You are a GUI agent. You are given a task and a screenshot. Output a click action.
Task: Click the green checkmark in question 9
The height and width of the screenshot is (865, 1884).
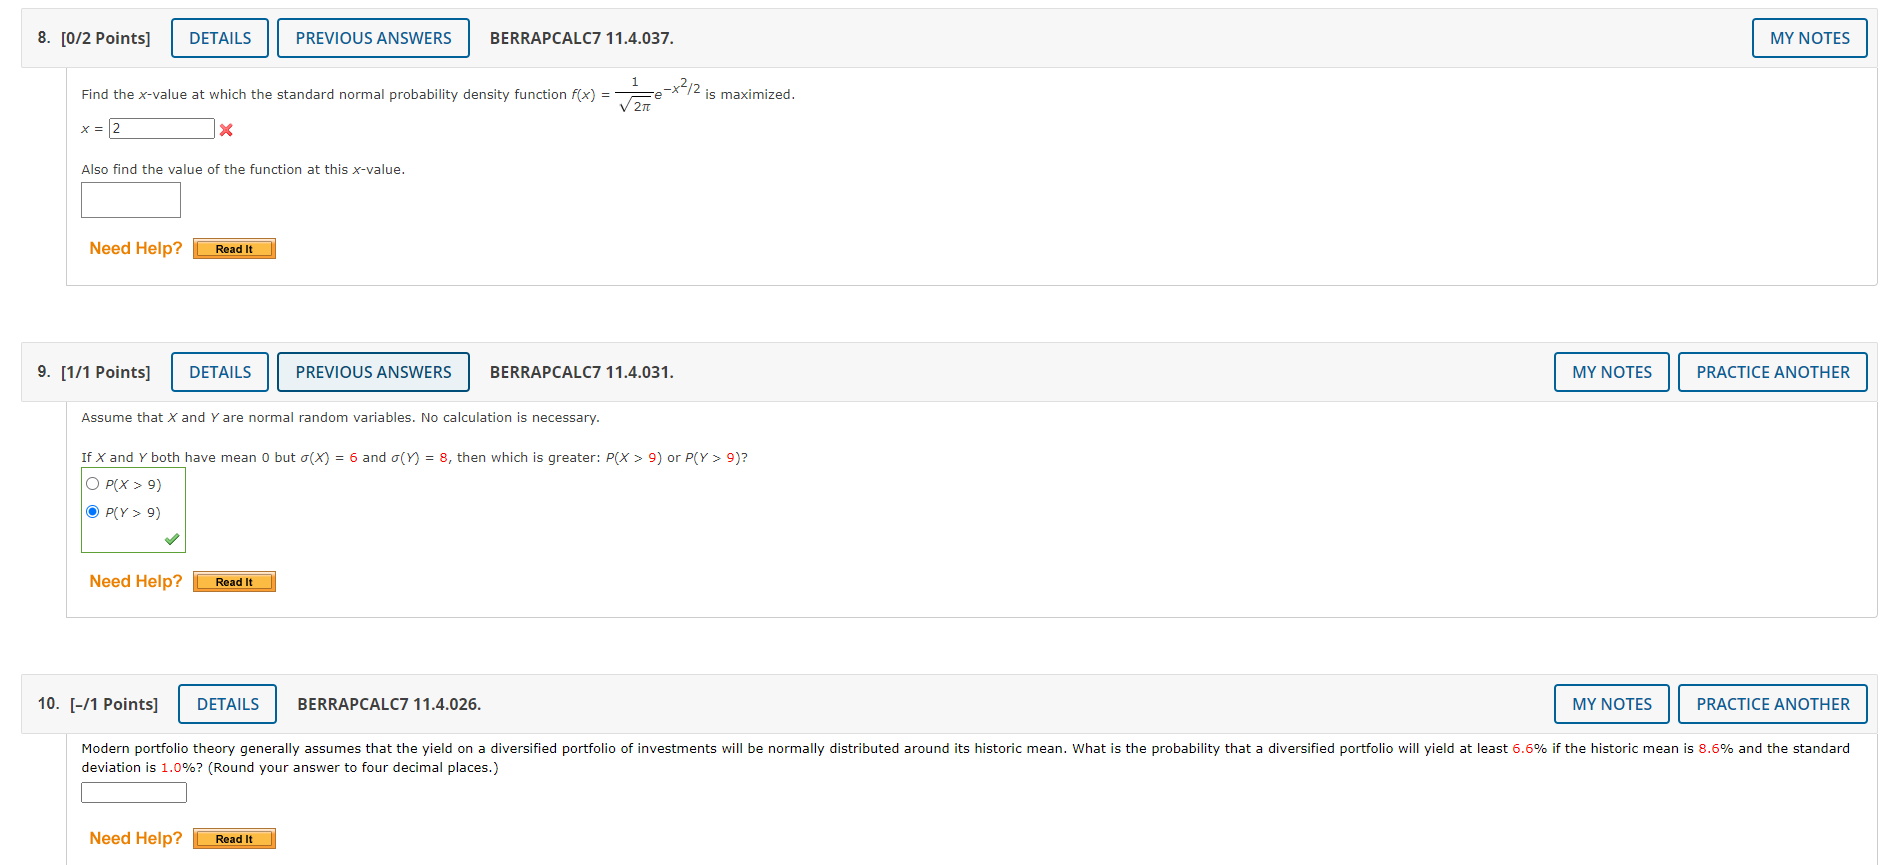point(172,539)
